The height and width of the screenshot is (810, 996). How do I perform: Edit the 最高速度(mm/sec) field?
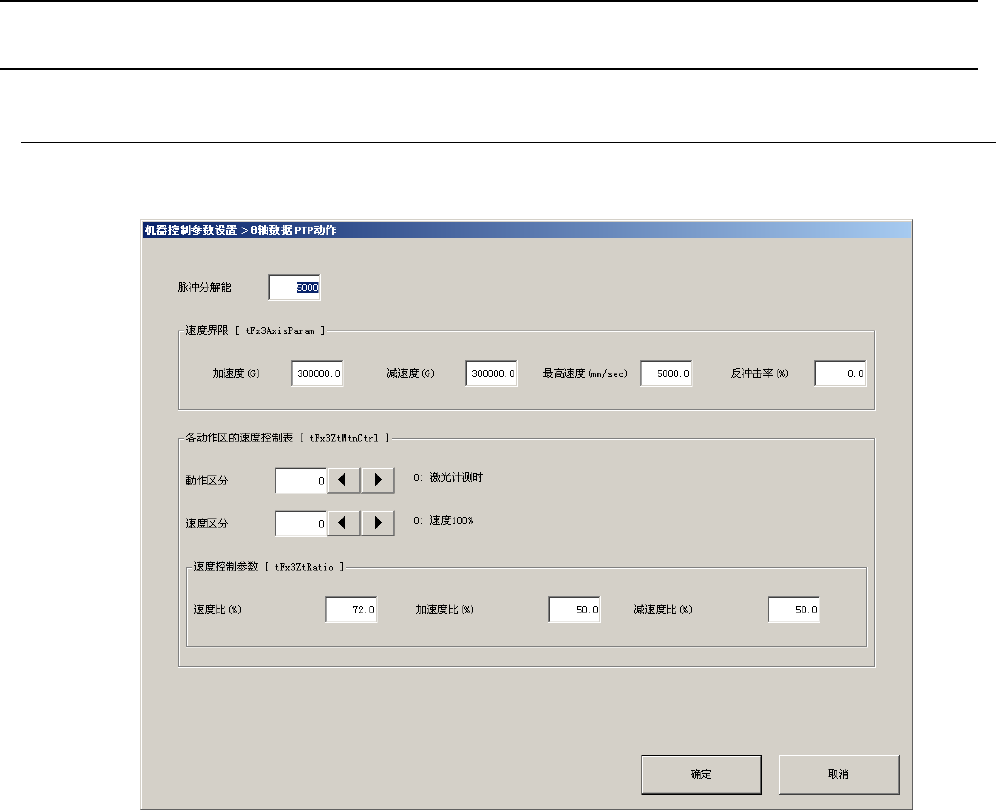point(666,373)
